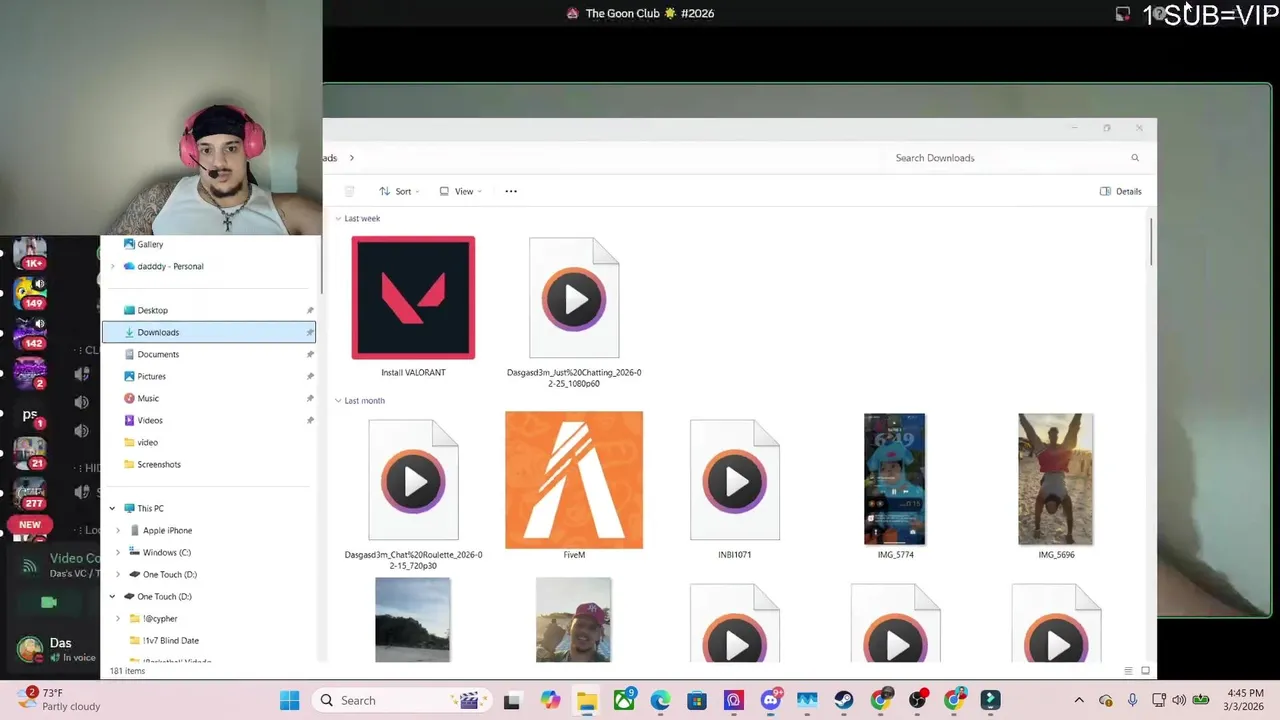Open the Documents quick access folder
Viewport: 1280px width, 720px height.
click(x=151, y=354)
